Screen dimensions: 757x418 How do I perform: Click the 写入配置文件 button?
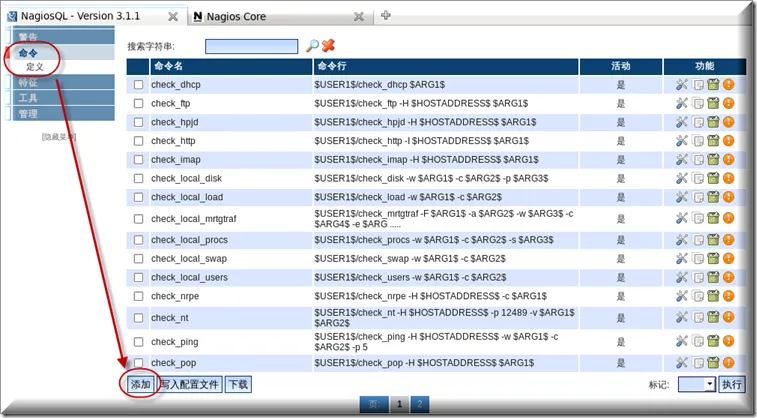click(x=190, y=385)
